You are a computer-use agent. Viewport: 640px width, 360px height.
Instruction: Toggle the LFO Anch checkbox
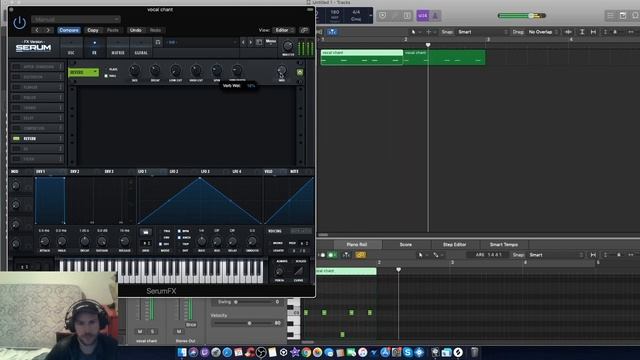179,237
